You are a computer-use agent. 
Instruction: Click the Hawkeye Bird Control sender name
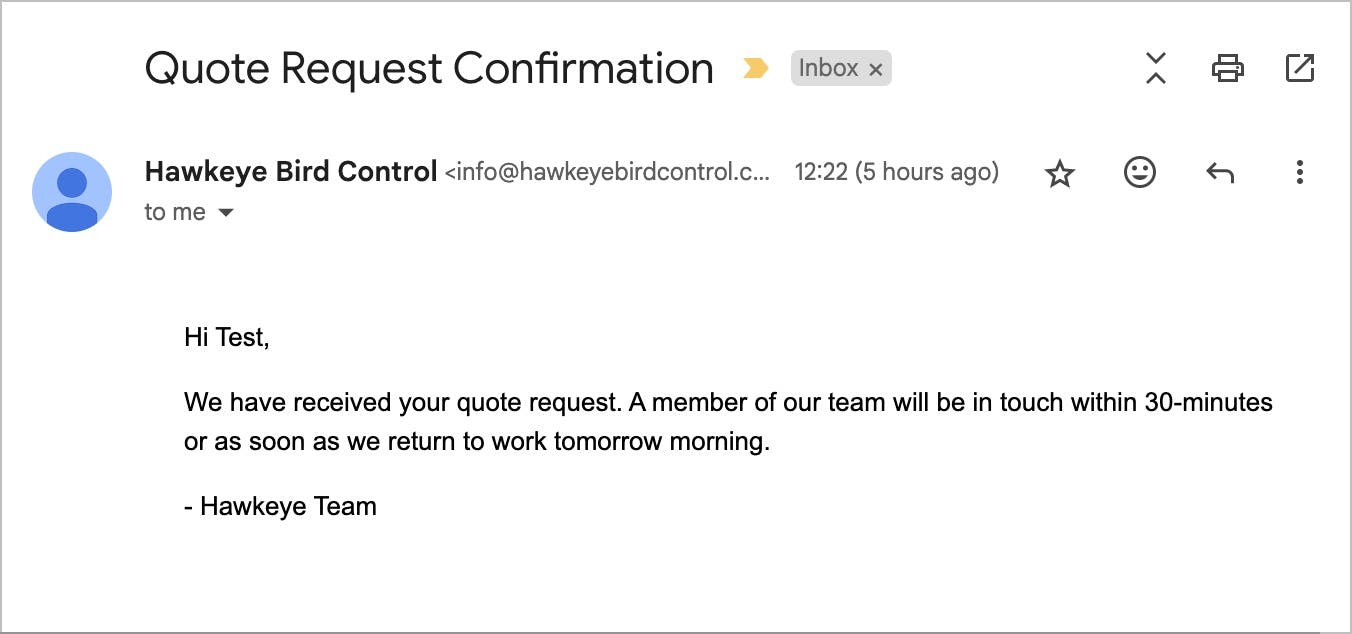[x=291, y=172]
